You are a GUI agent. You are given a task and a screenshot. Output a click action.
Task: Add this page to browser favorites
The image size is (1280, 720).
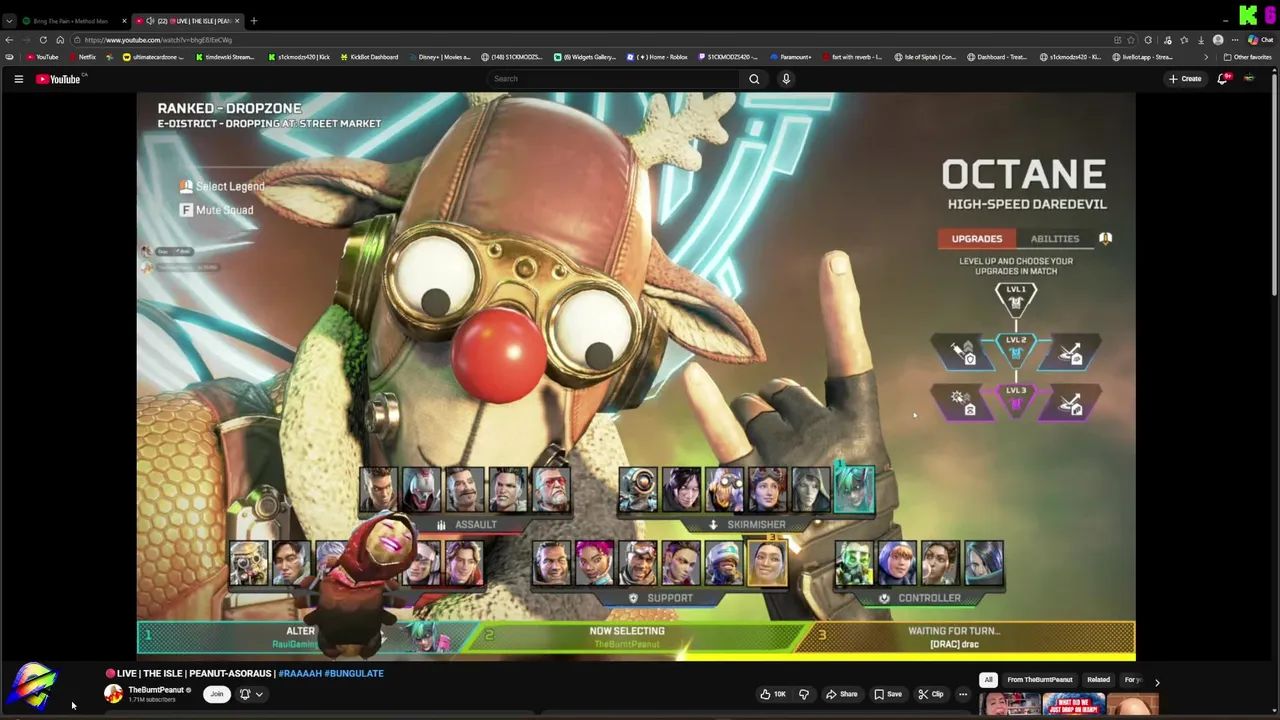click(x=1131, y=40)
